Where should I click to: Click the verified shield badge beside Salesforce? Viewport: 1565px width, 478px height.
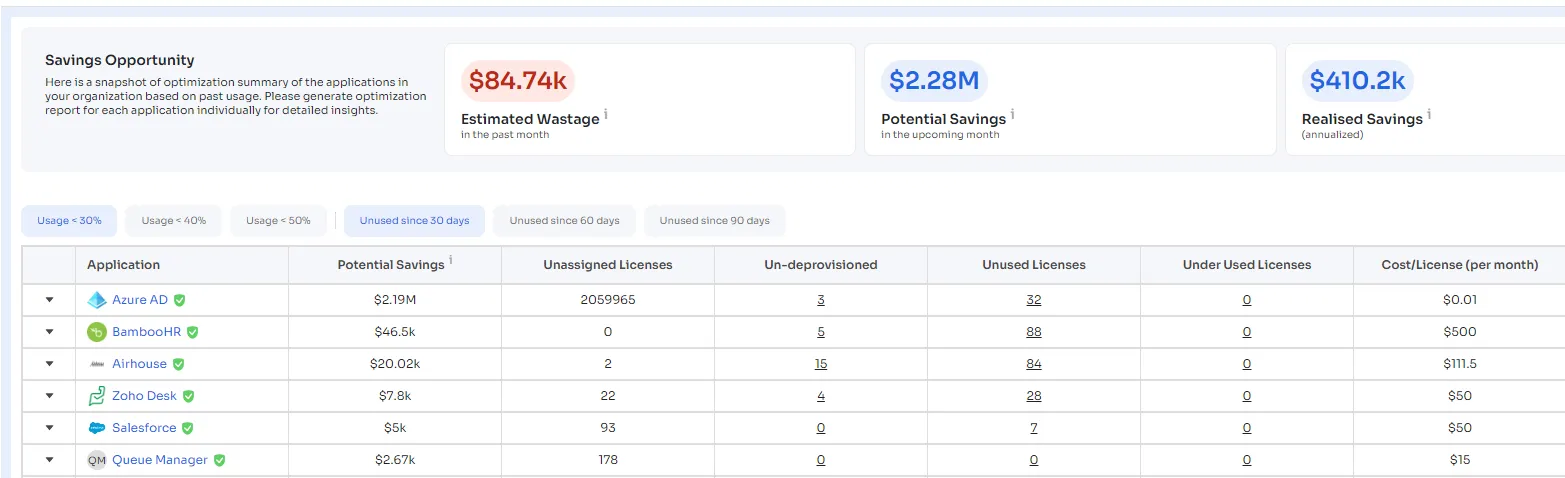pyautogui.click(x=187, y=428)
